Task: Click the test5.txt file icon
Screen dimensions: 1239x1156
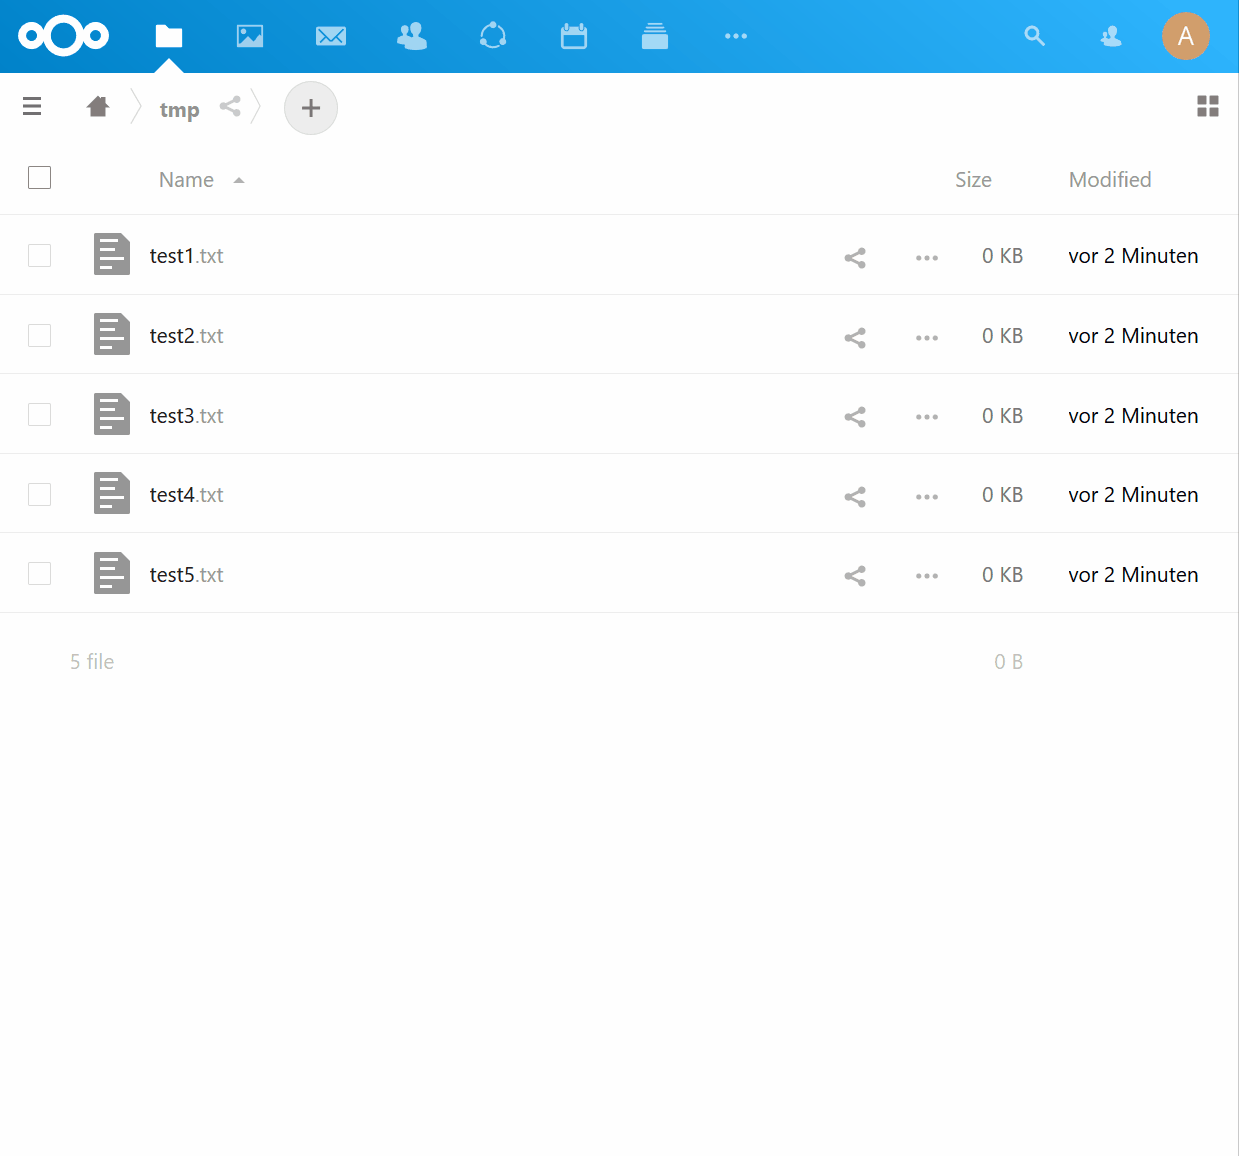Action: click(x=112, y=573)
